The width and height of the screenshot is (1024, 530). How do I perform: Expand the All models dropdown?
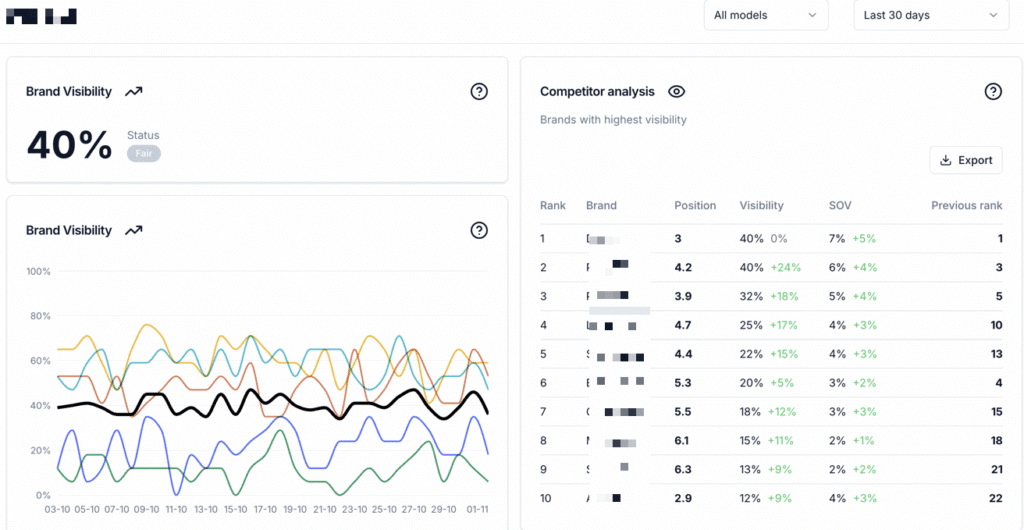(x=766, y=15)
